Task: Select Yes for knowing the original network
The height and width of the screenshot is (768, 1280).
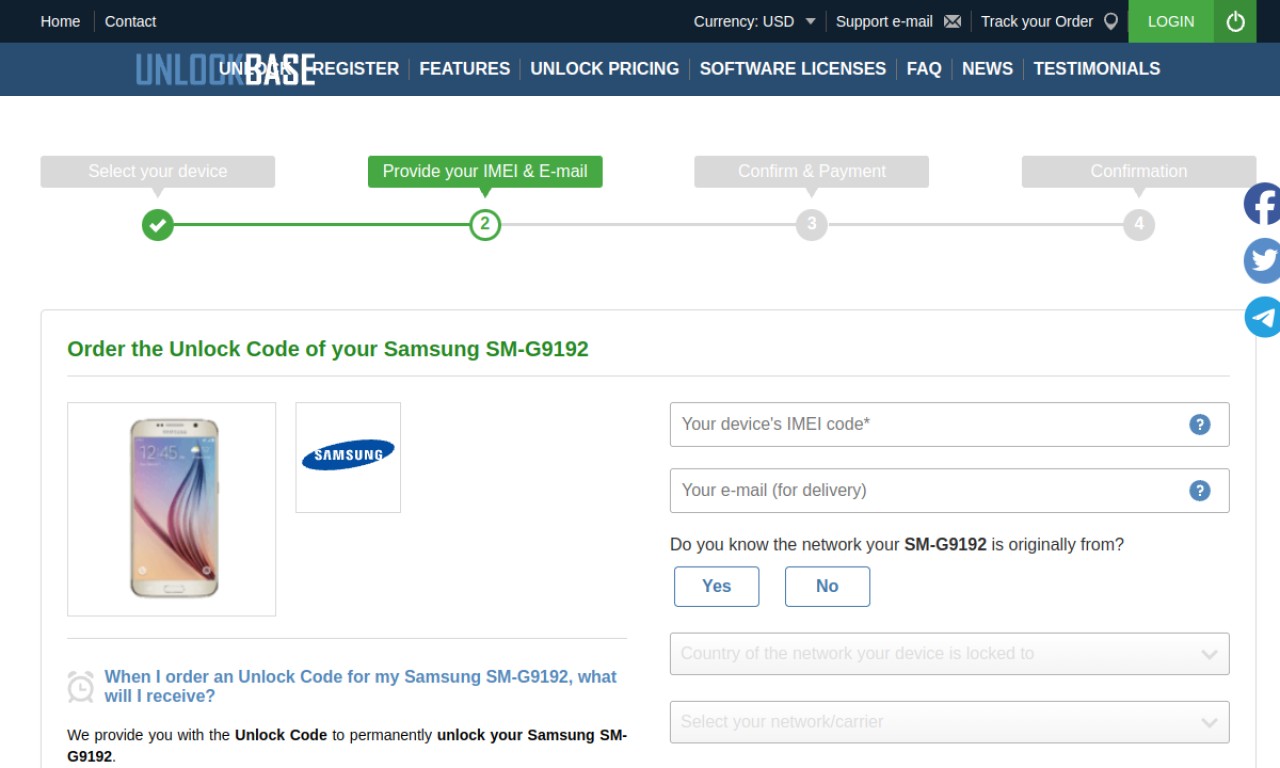Action: click(x=716, y=586)
